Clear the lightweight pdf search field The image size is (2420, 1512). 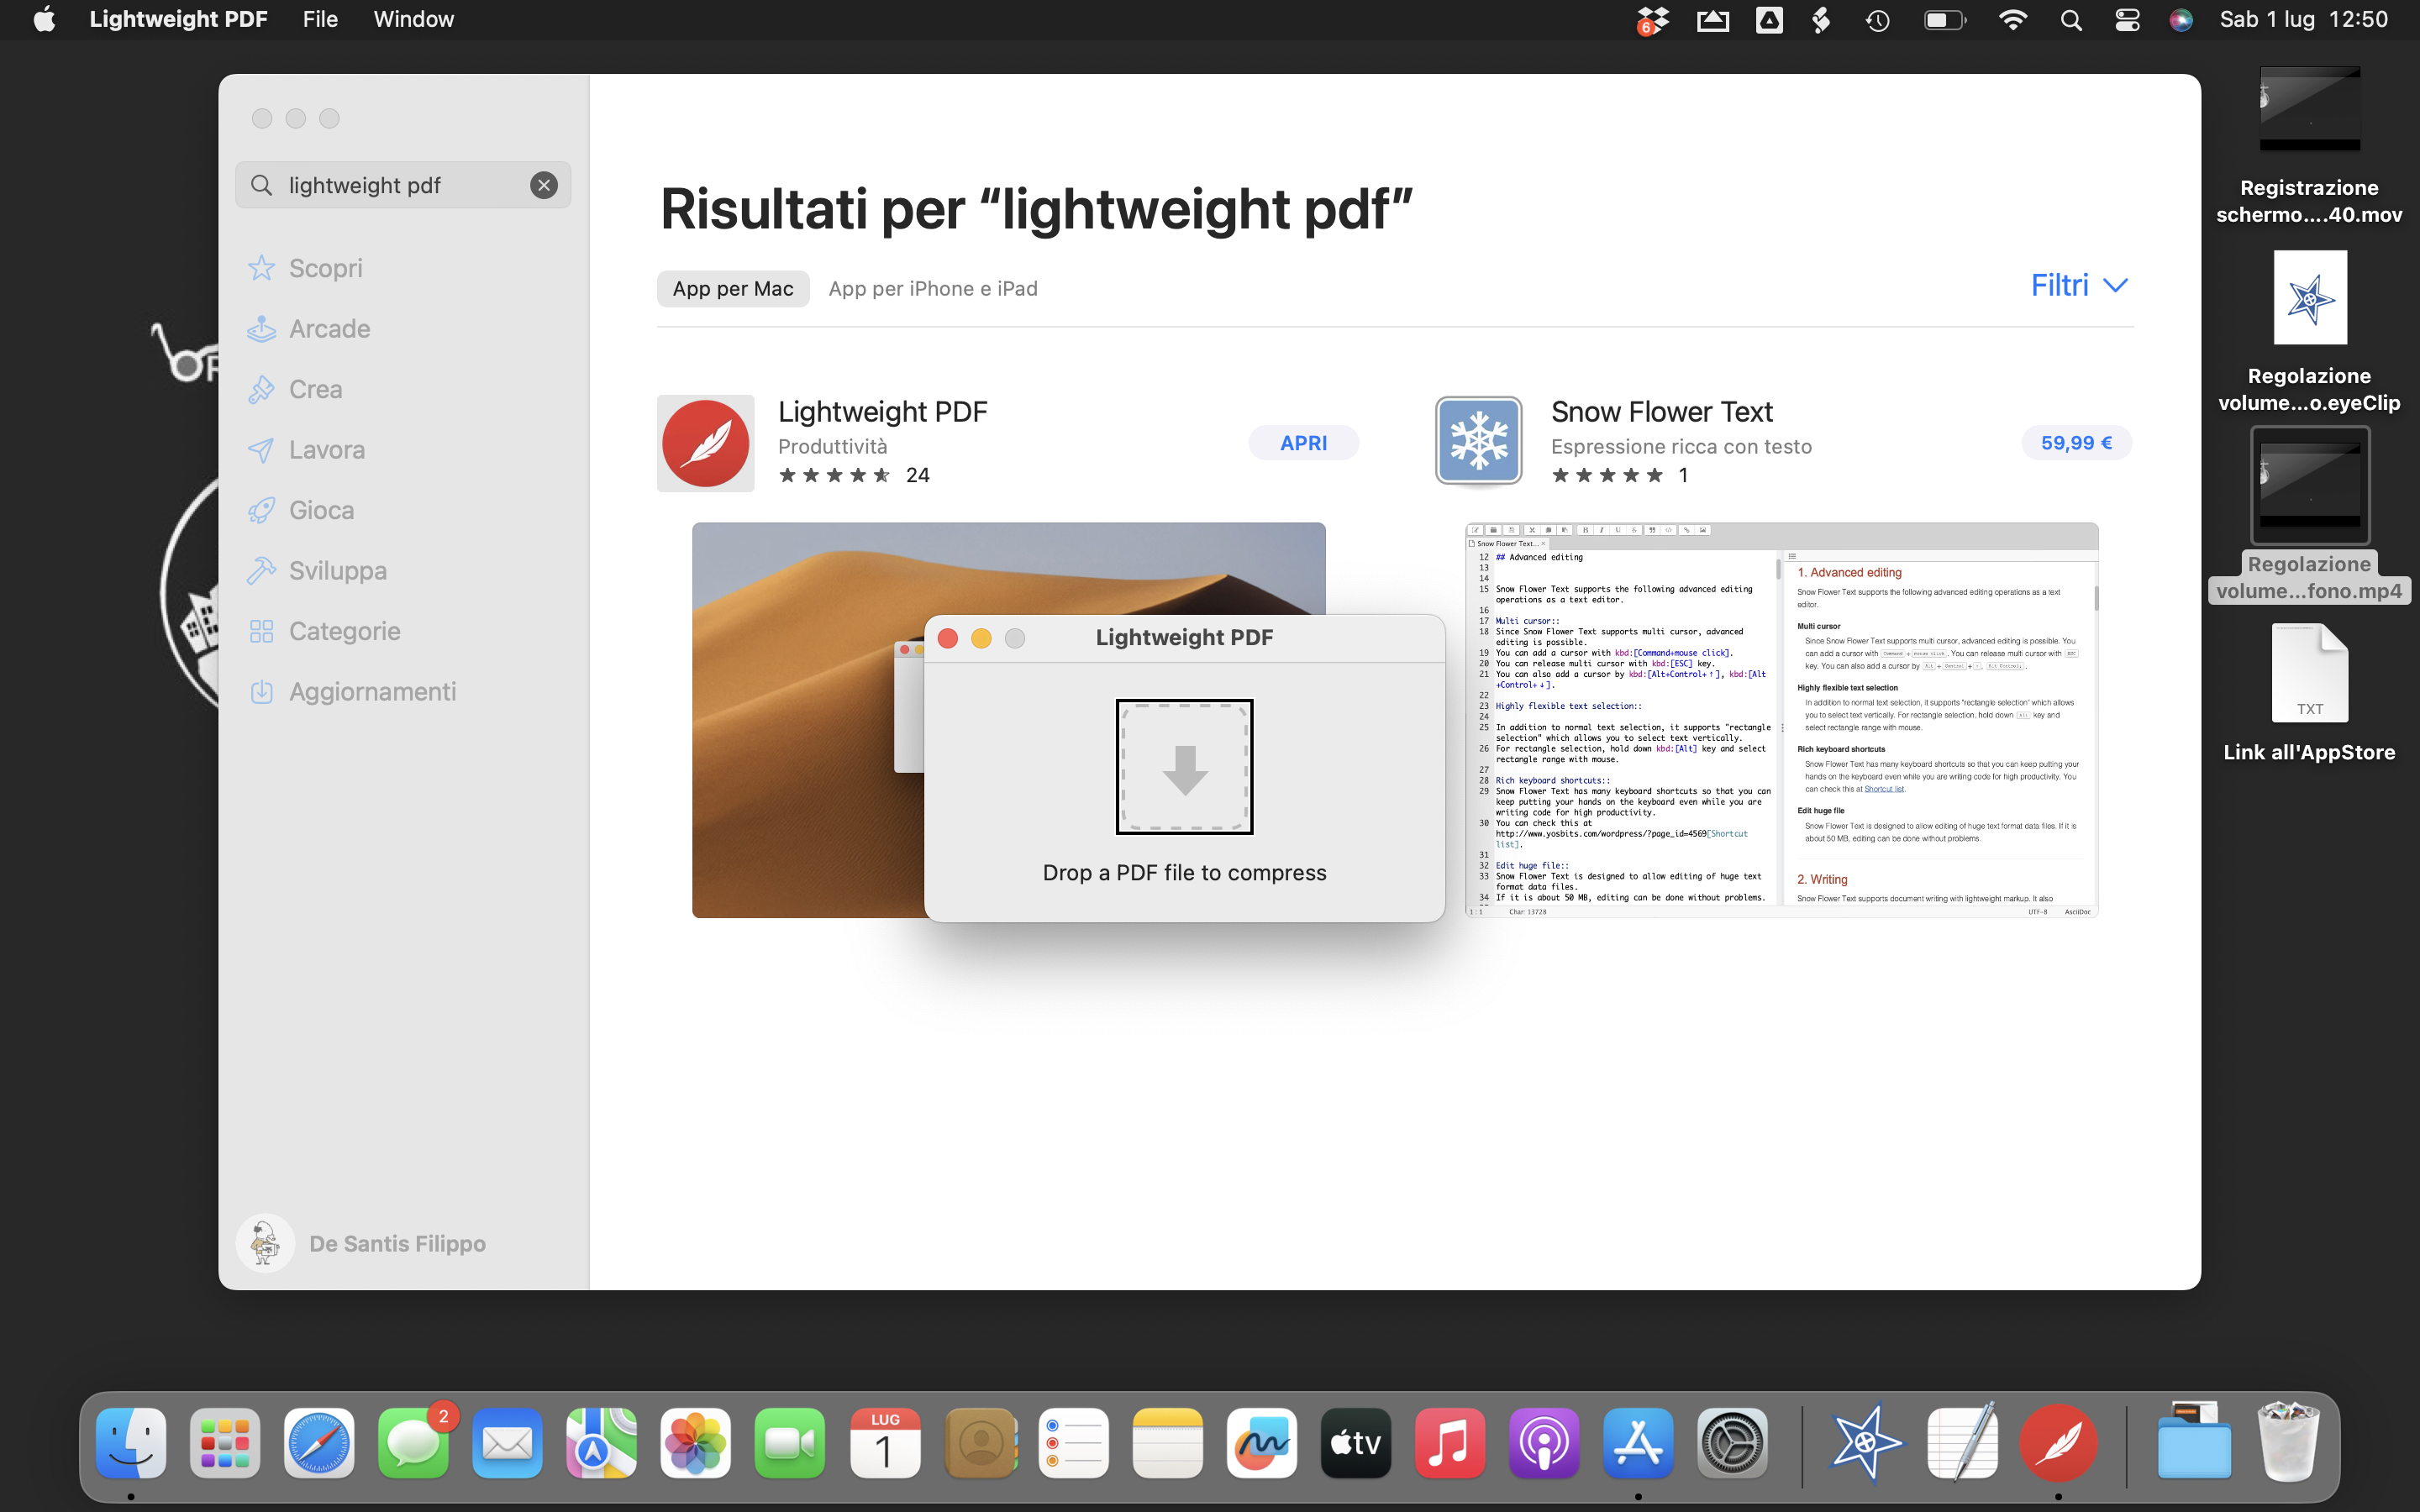(x=544, y=185)
